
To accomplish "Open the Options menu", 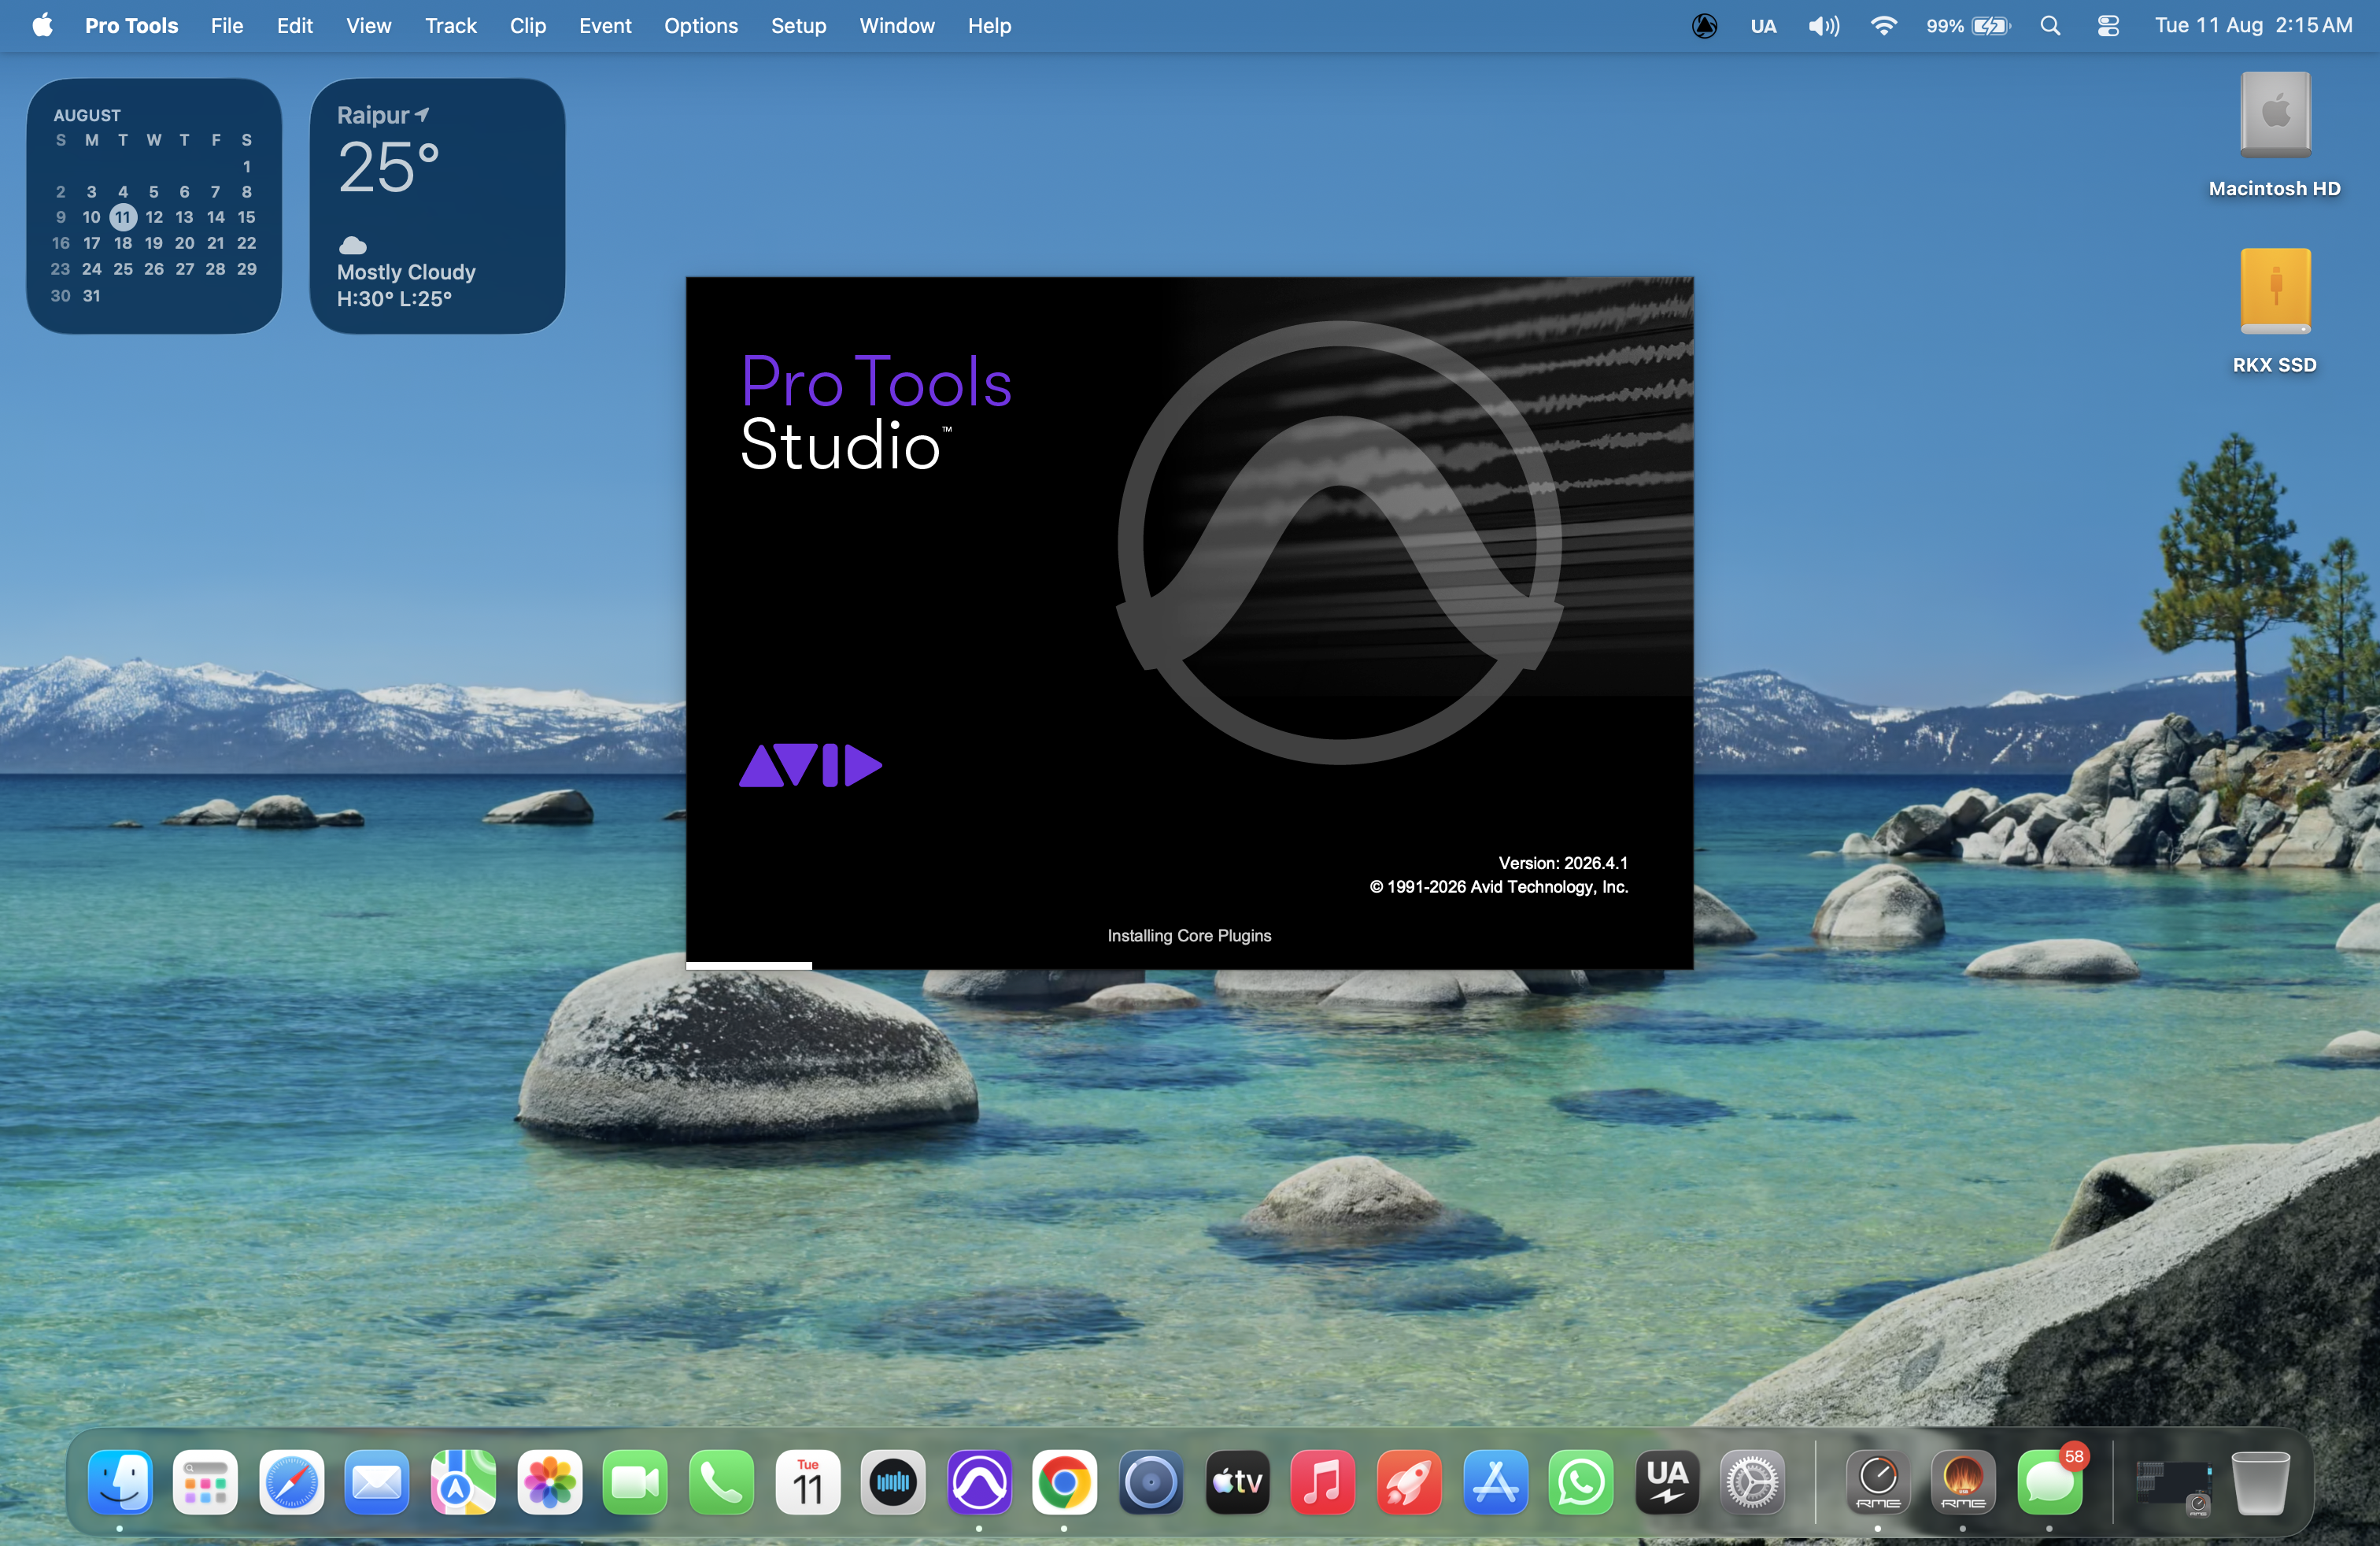I will point(701,25).
